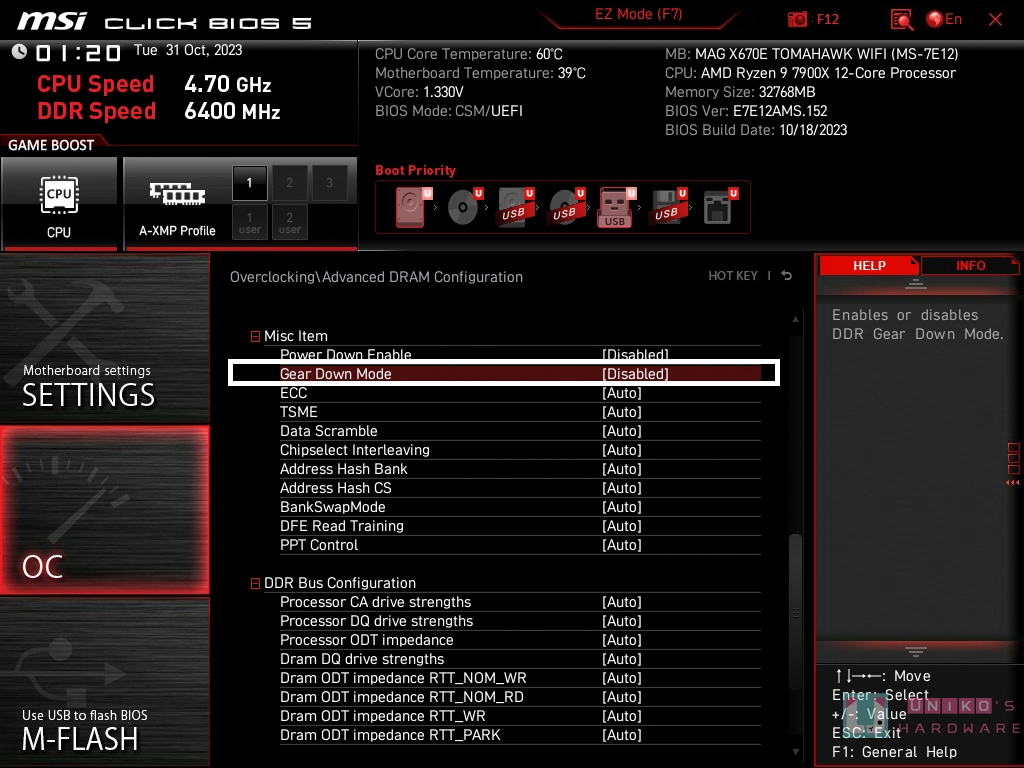Click the USB floppy boot device icon
This screenshot has width=1024, height=768.
668,206
